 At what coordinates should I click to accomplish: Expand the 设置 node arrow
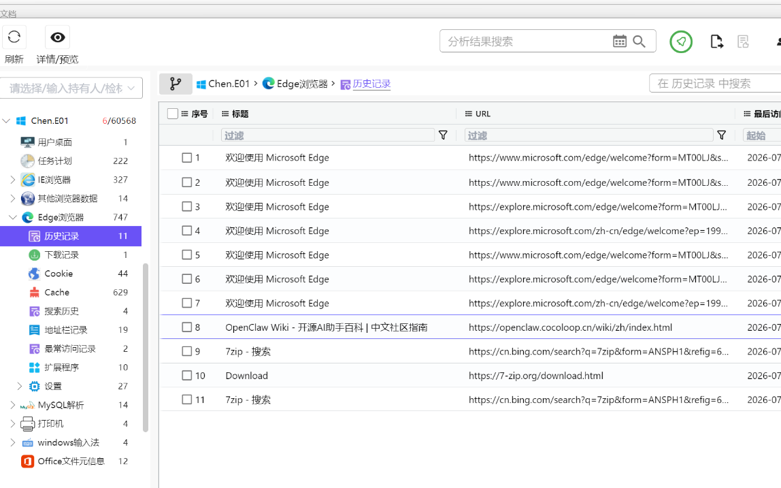click(x=19, y=386)
